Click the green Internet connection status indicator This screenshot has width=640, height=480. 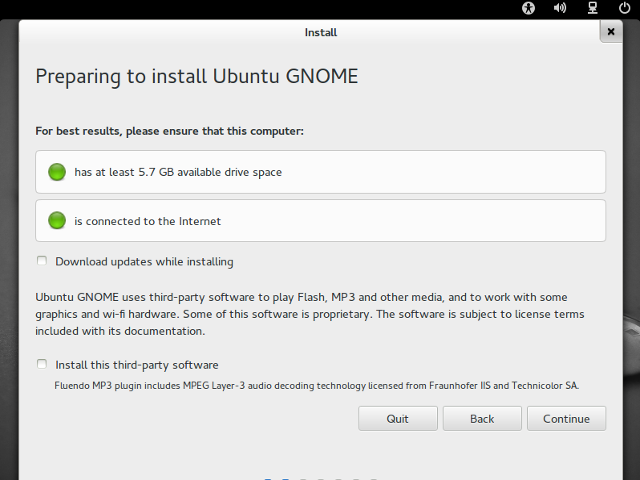57,221
